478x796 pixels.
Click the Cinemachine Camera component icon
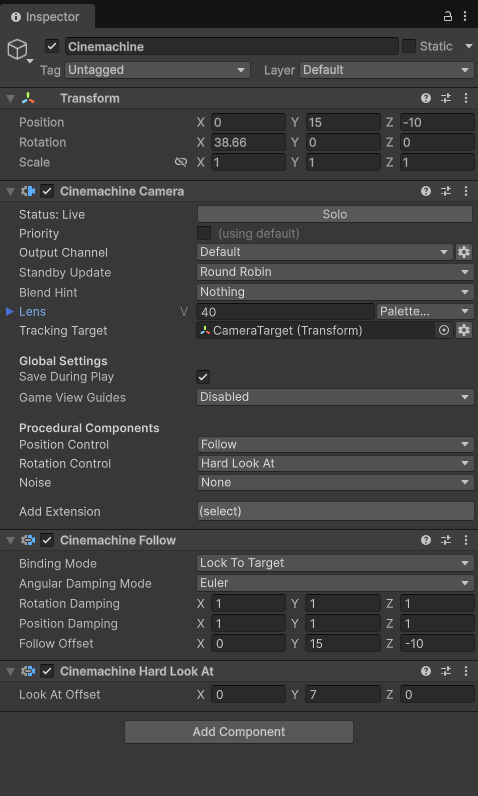click(x=28, y=191)
